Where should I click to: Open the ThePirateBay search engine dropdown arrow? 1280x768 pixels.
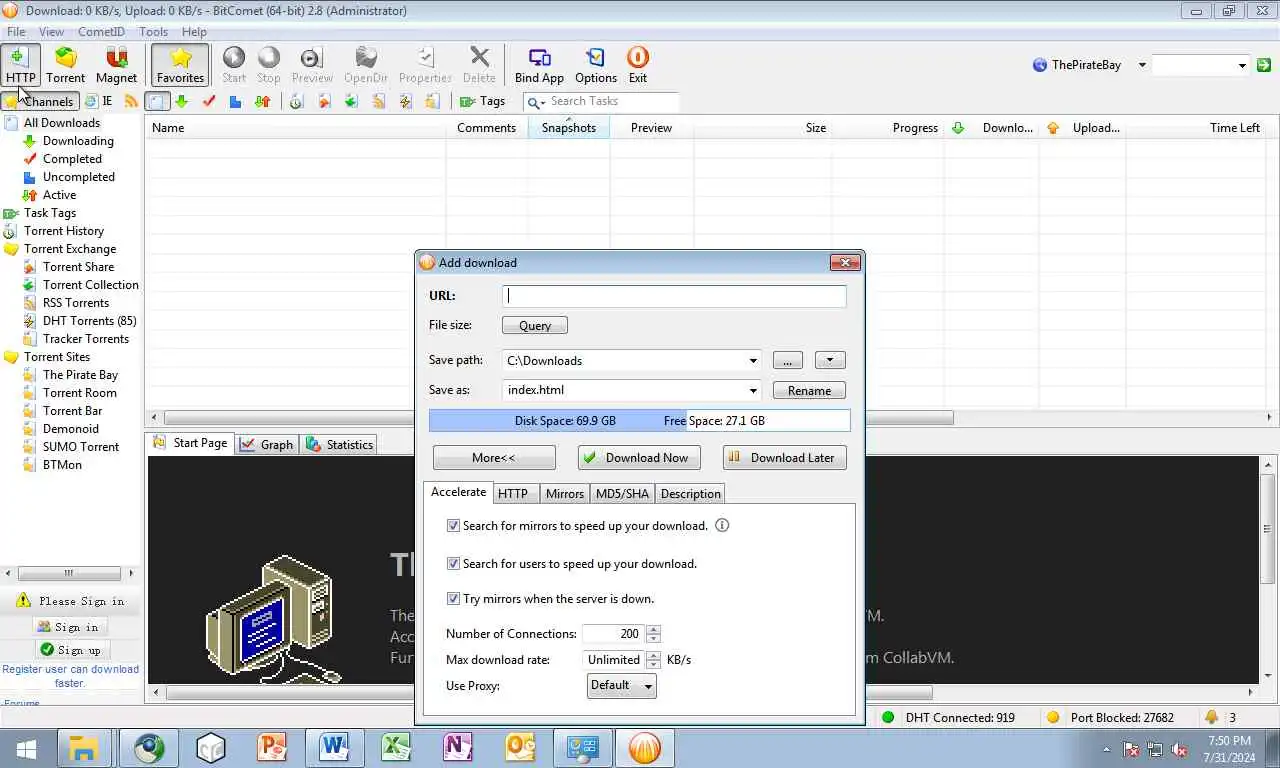click(x=1142, y=65)
